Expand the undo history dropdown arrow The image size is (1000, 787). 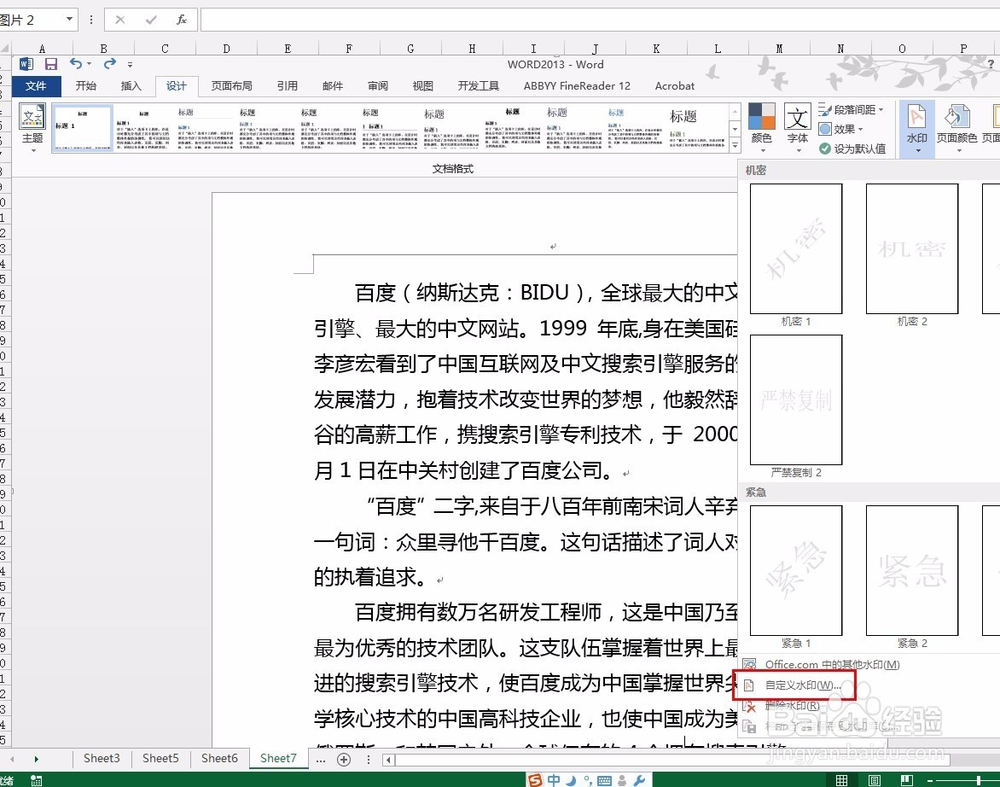click(x=89, y=64)
